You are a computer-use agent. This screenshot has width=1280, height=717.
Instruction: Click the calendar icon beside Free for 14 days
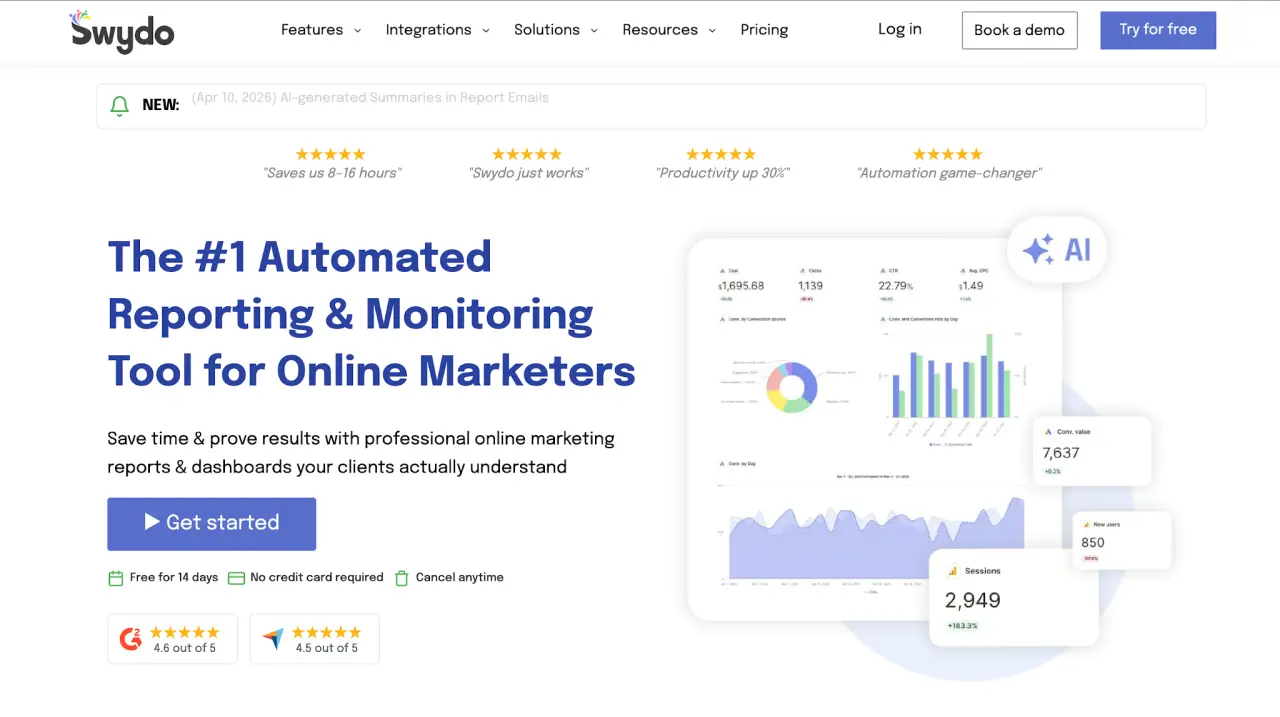[115, 578]
